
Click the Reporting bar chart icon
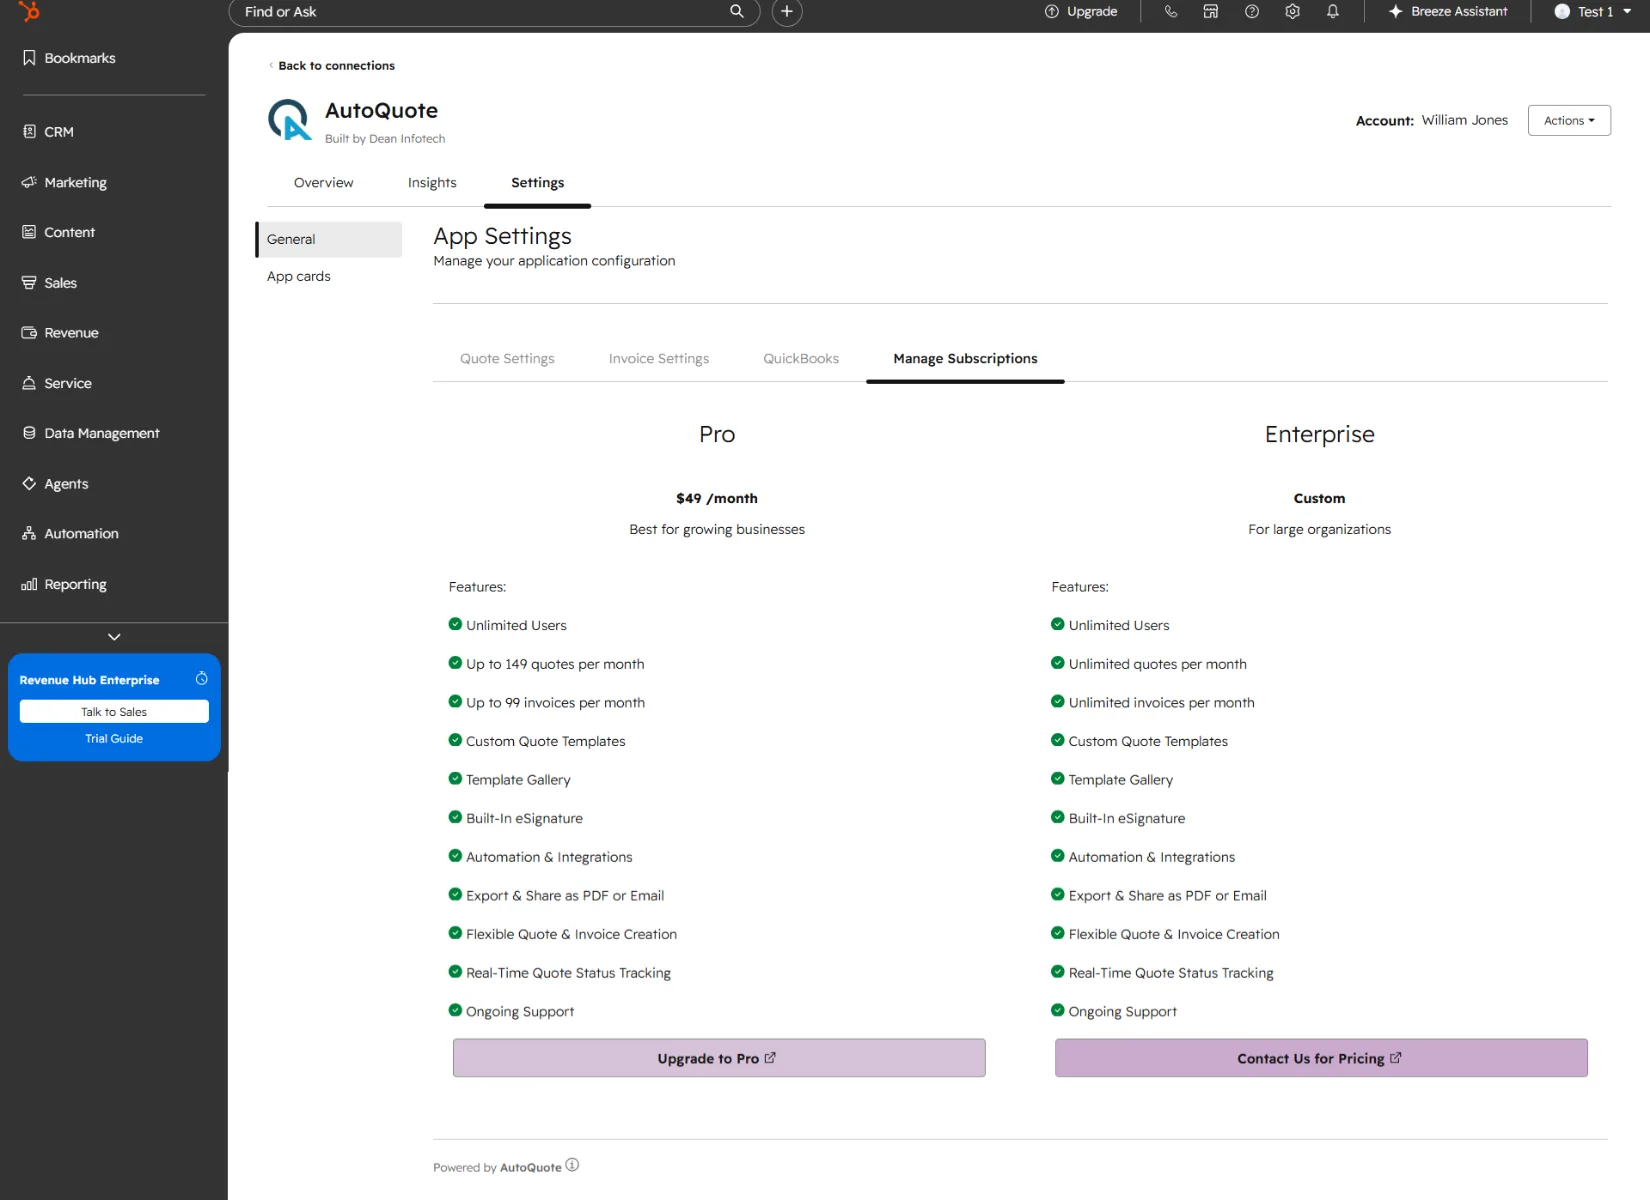click(x=29, y=584)
